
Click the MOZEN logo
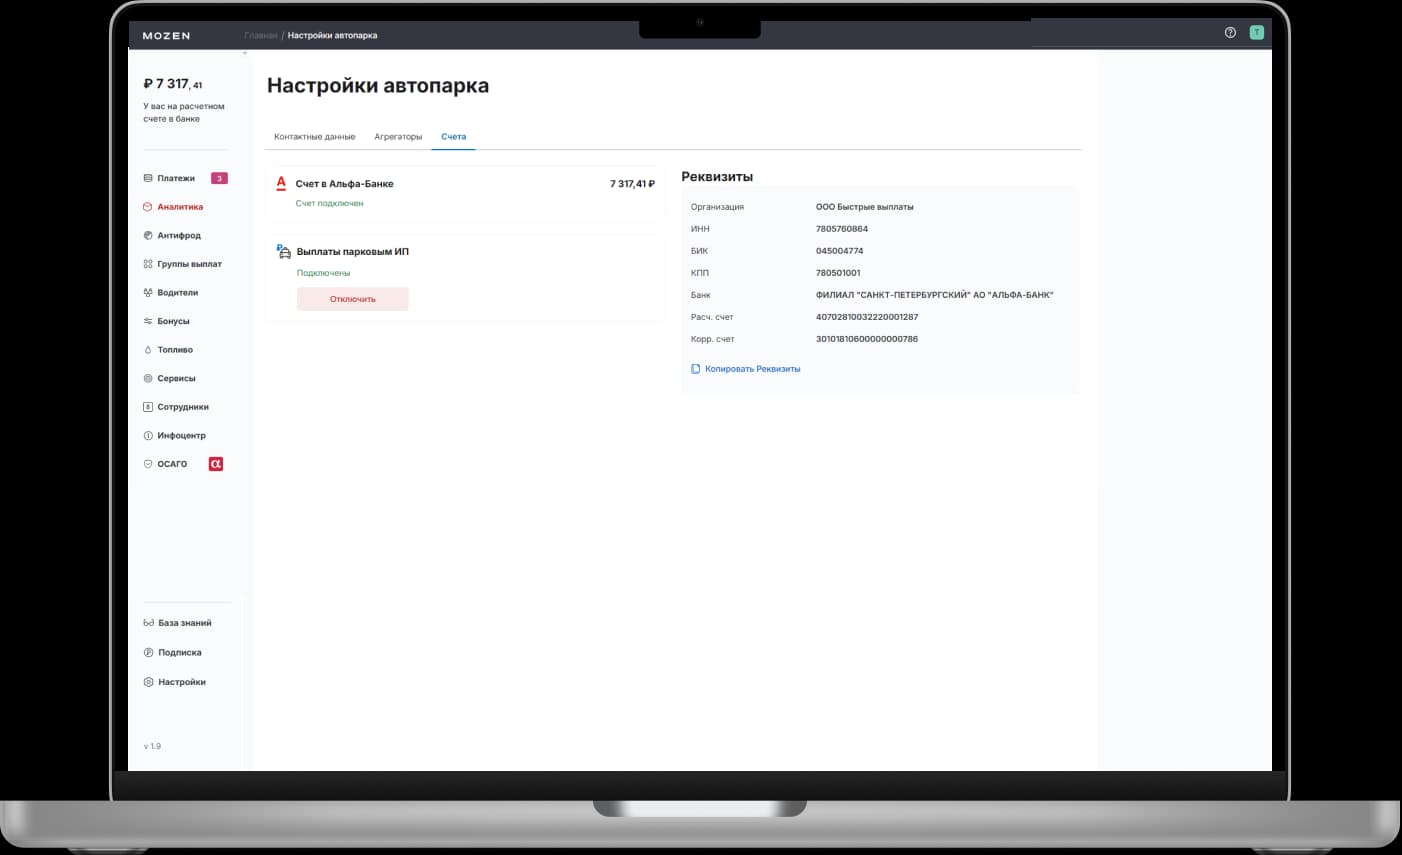click(166, 36)
